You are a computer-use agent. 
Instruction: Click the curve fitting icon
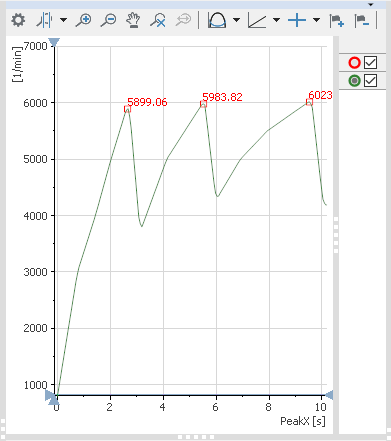[217, 20]
